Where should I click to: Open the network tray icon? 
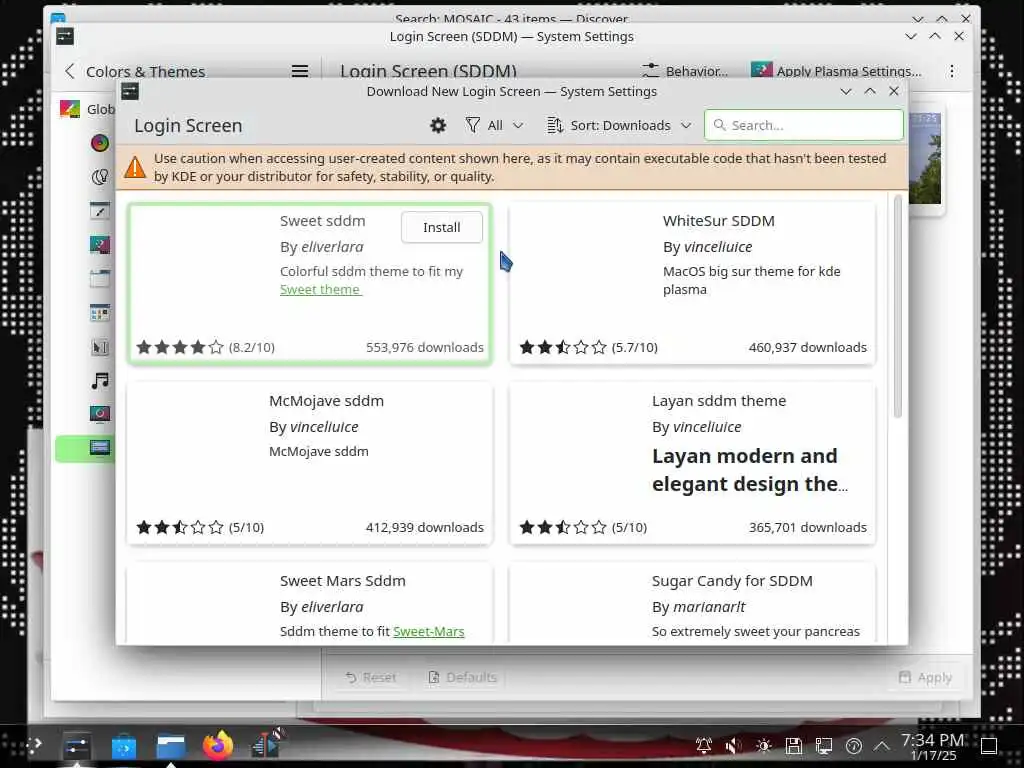824,745
